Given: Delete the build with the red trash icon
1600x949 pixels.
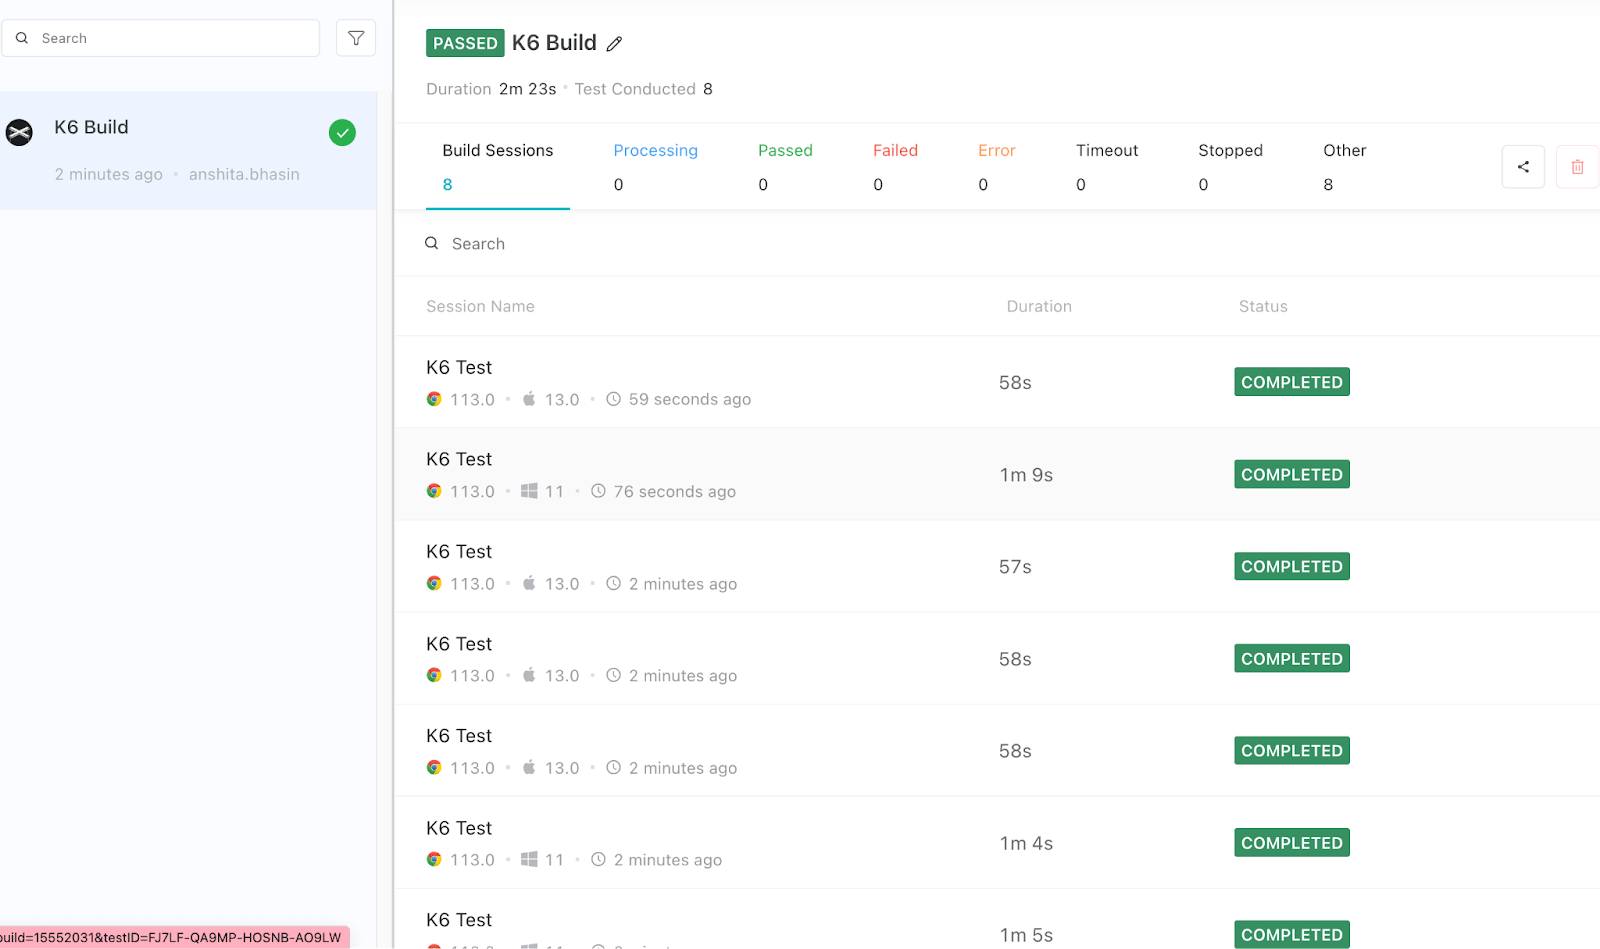Looking at the screenshot, I should (x=1578, y=167).
